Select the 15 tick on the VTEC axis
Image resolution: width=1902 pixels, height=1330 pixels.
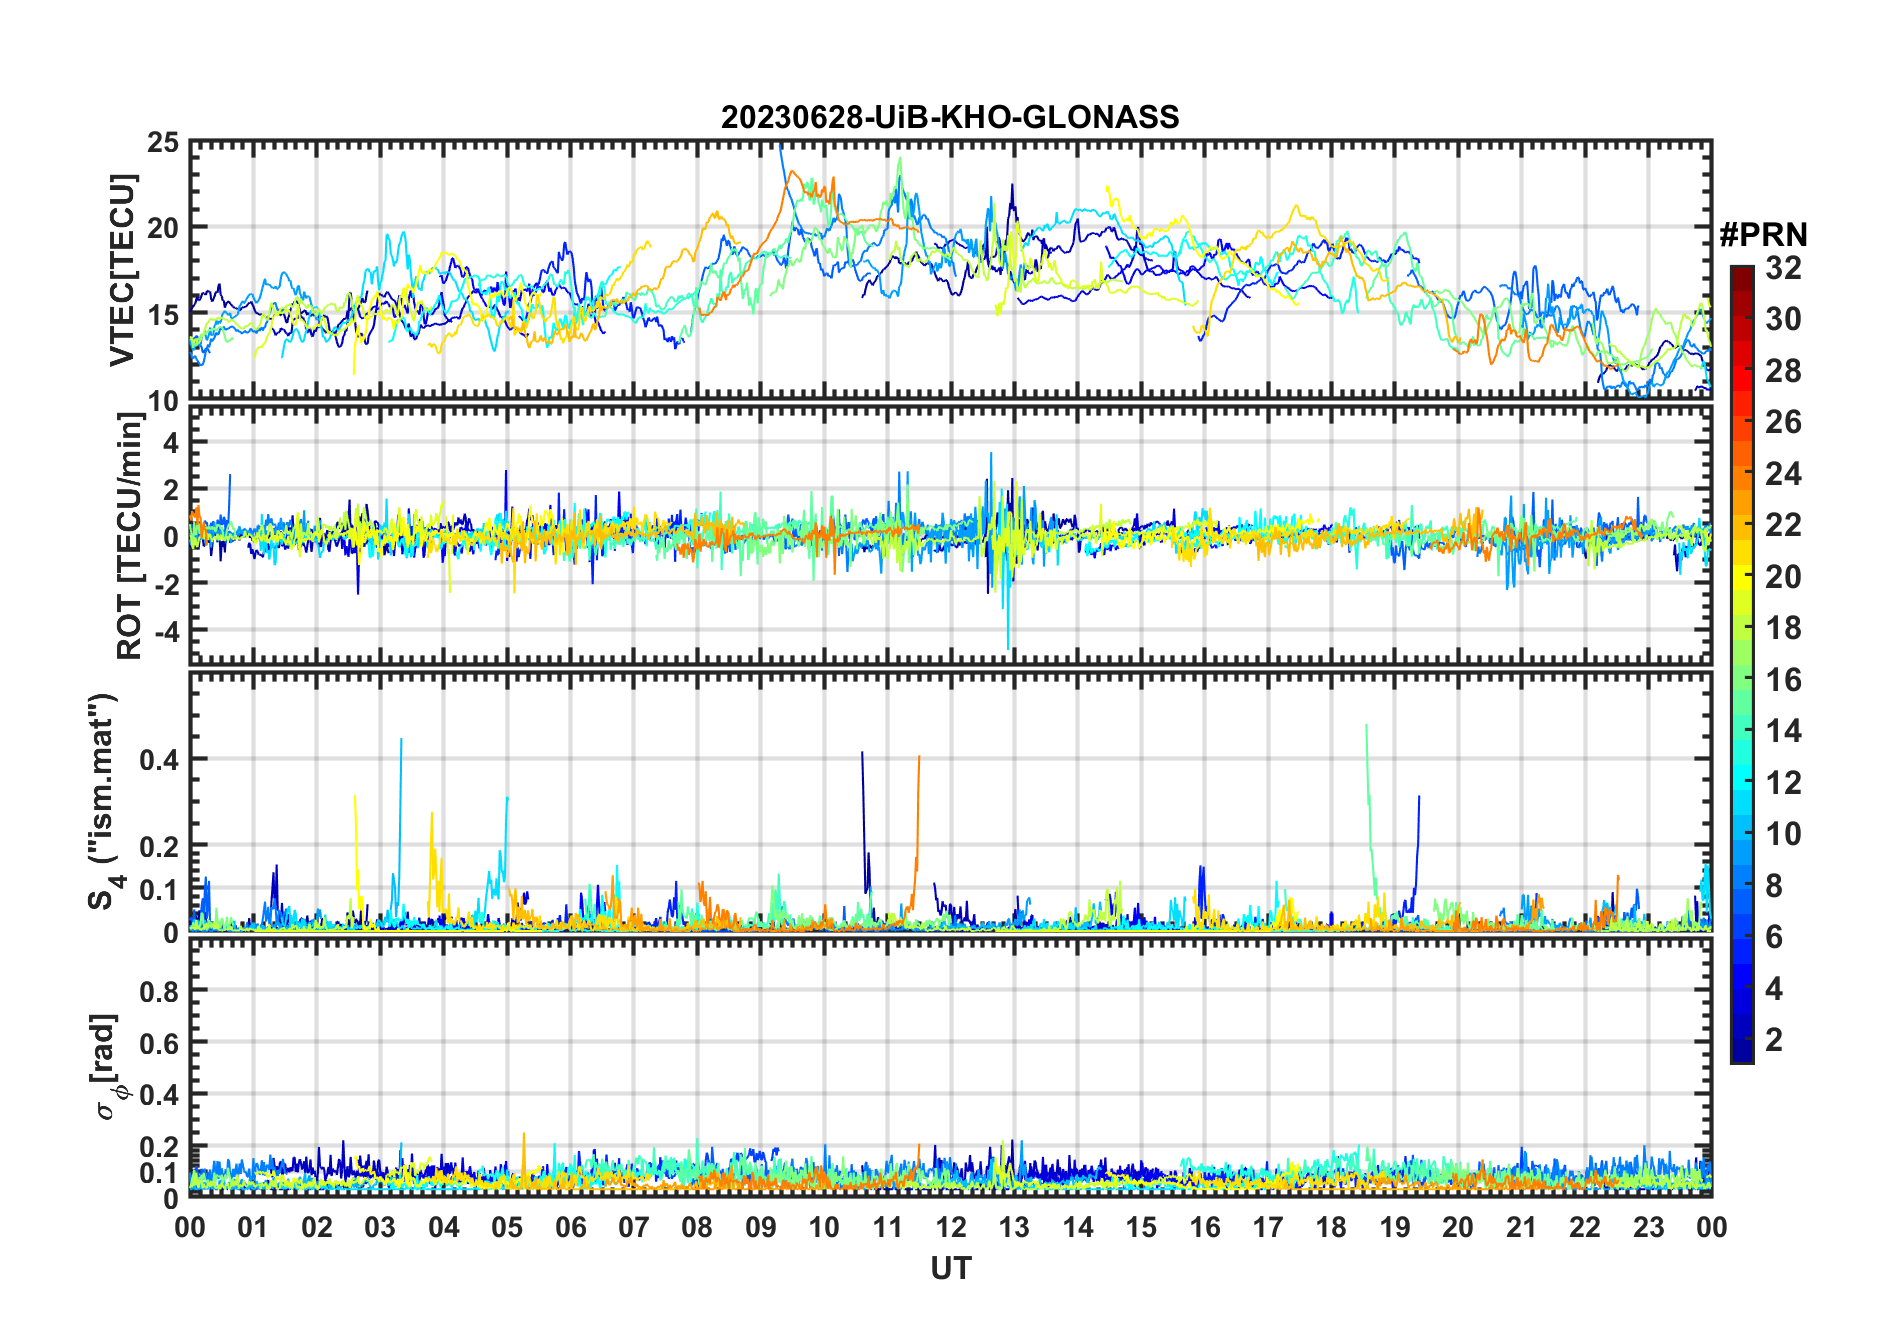click(x=163, y=315)
